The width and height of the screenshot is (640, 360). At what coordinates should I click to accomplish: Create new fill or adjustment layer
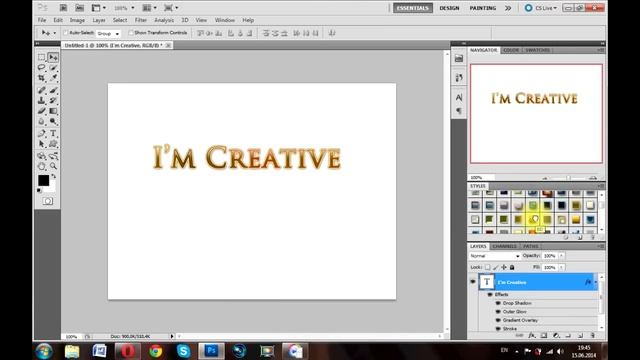(x=556, y=336)
